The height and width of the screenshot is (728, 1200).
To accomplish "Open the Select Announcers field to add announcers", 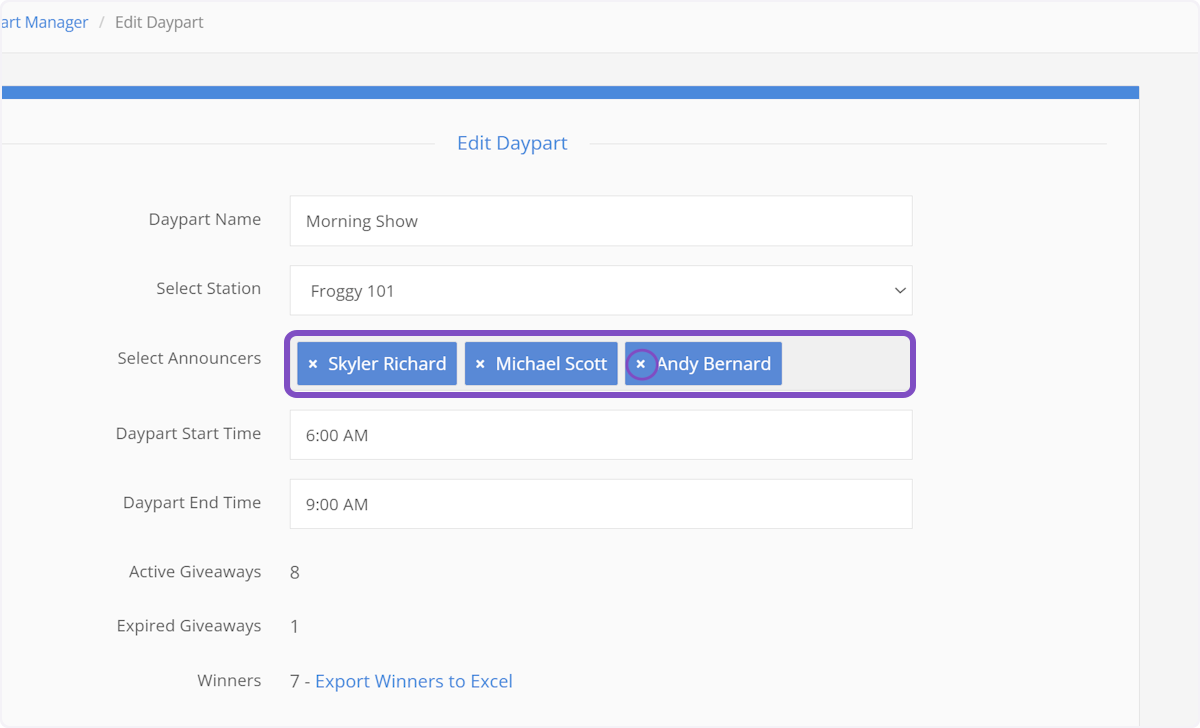I will 845,363.
